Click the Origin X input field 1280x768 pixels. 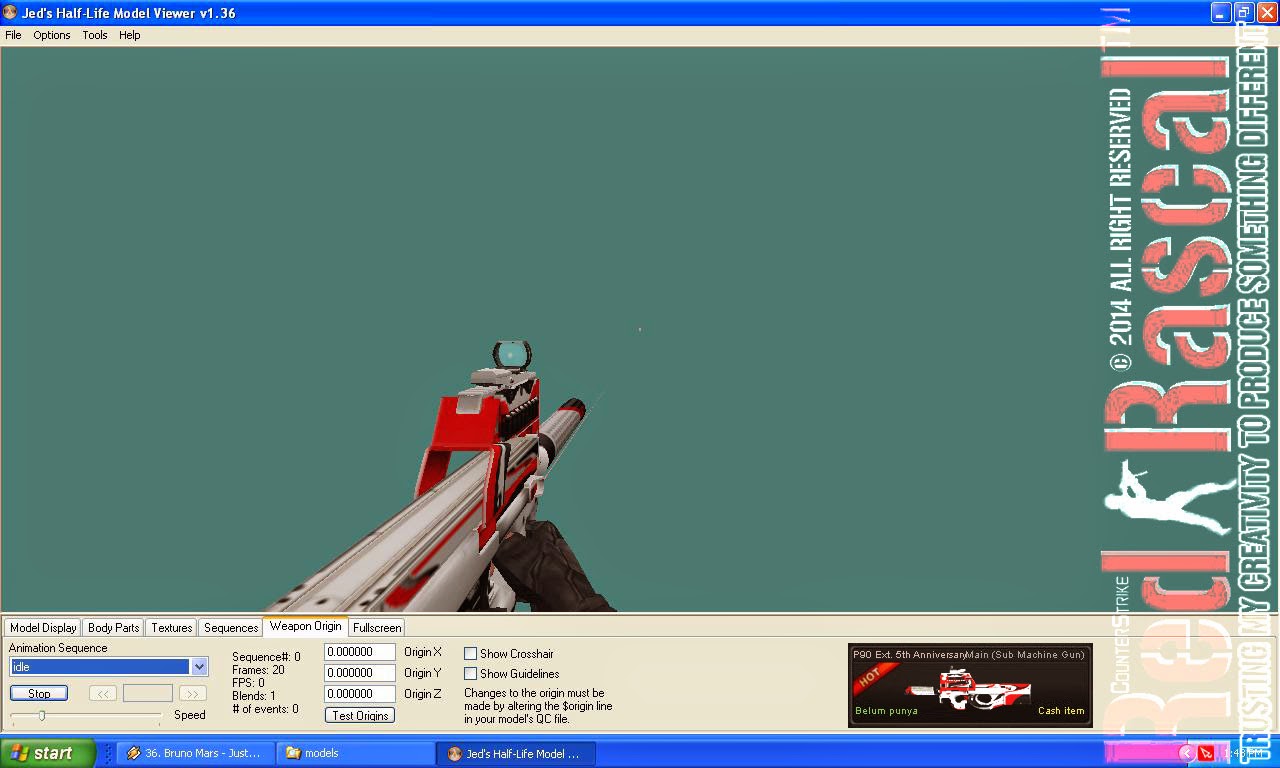(x=360, y=652)
